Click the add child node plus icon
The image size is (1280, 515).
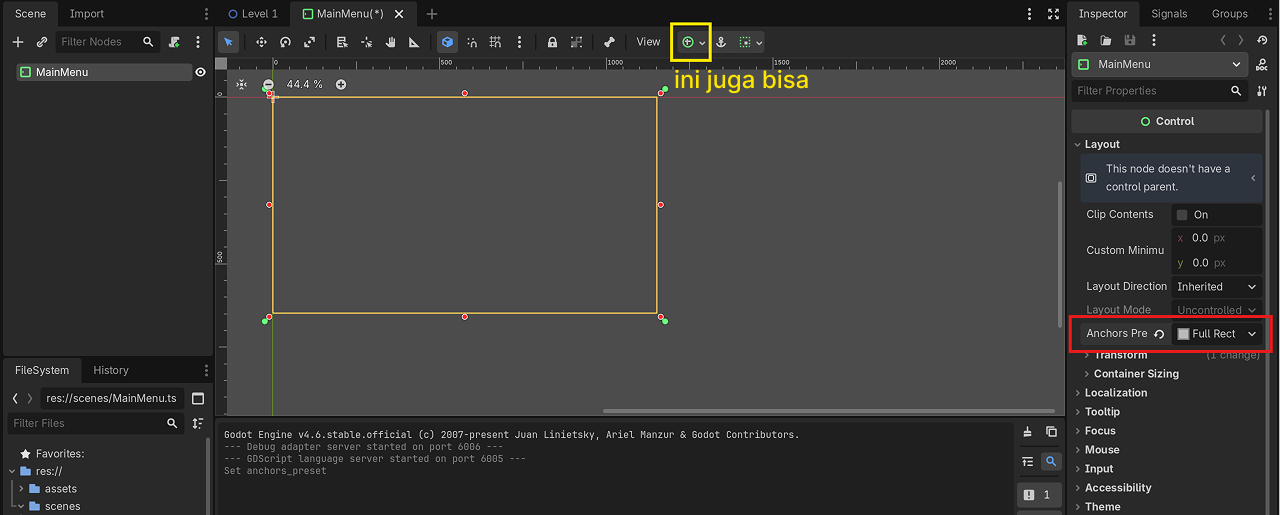18,42
